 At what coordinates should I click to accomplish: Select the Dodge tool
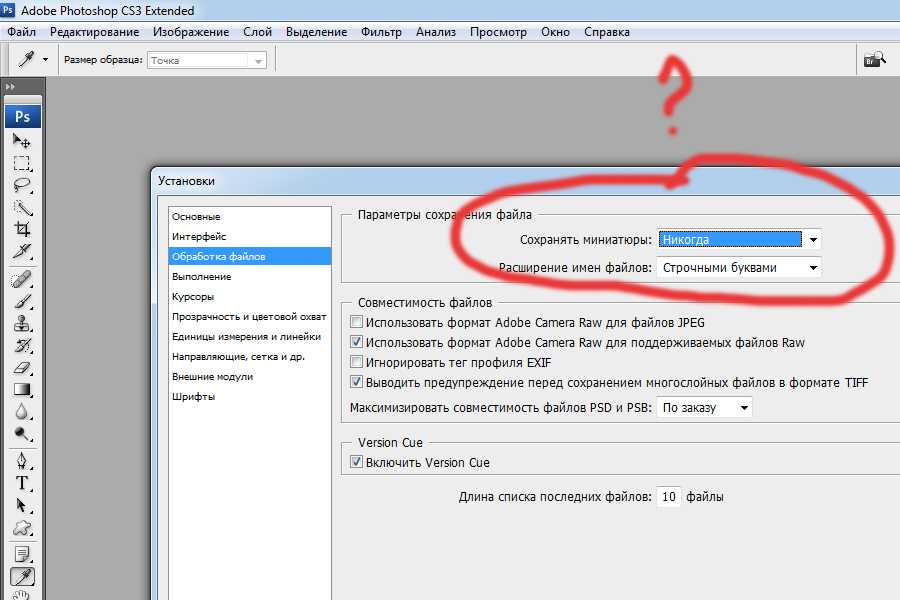(x=22, y=433)
